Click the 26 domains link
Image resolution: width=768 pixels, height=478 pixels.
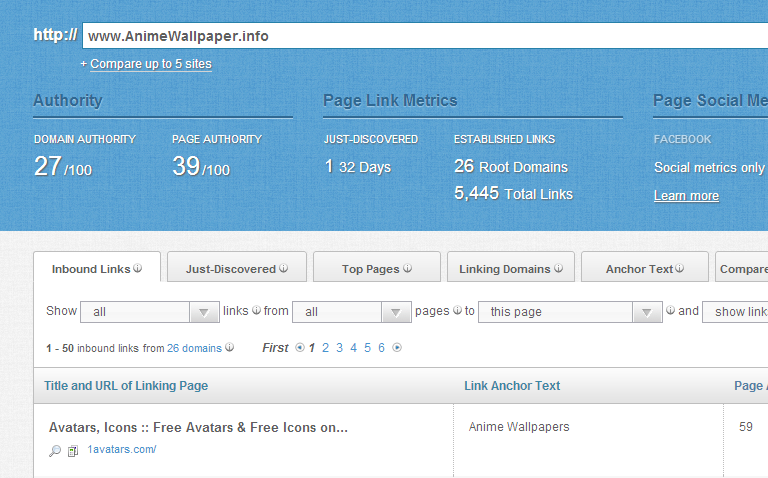point(194,348)
